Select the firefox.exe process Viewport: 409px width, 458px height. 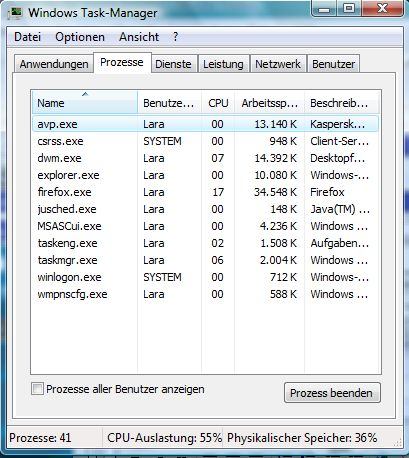(205, 192)
